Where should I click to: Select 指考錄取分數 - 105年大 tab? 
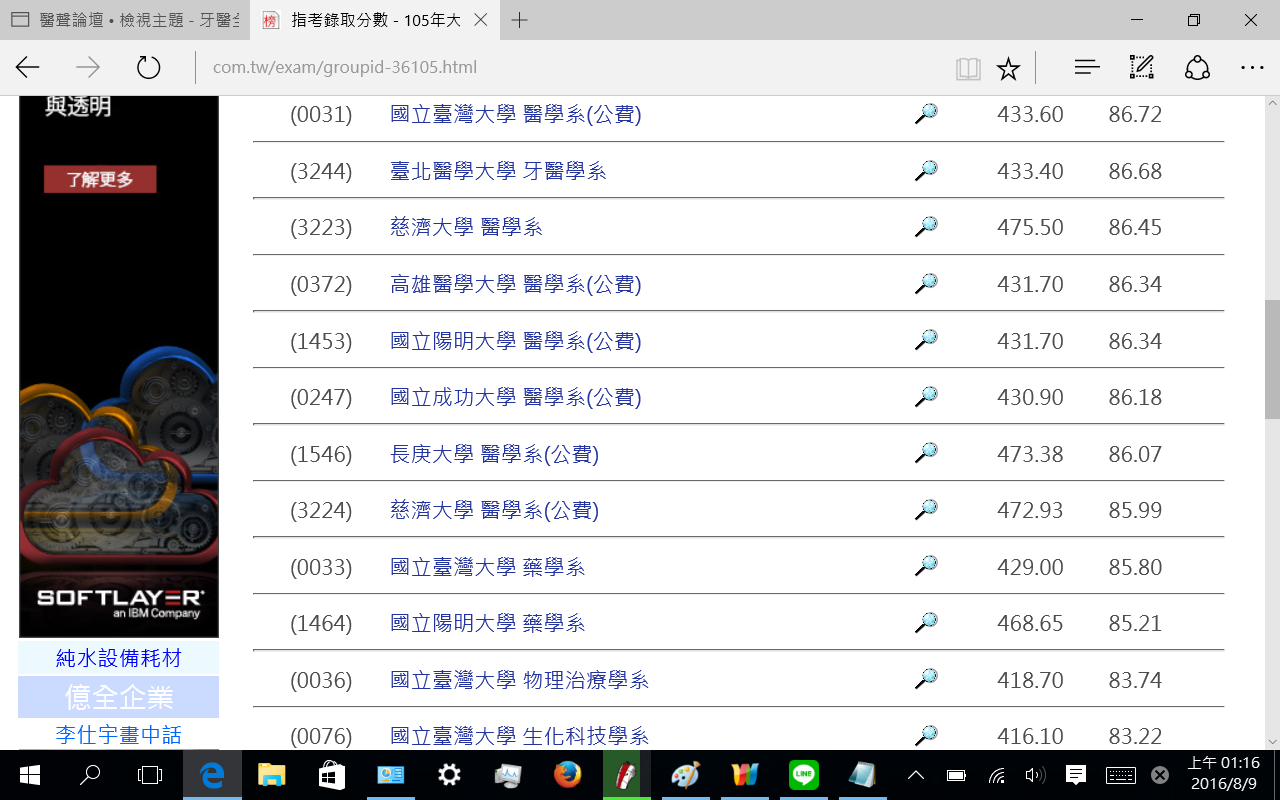[375, 20]
